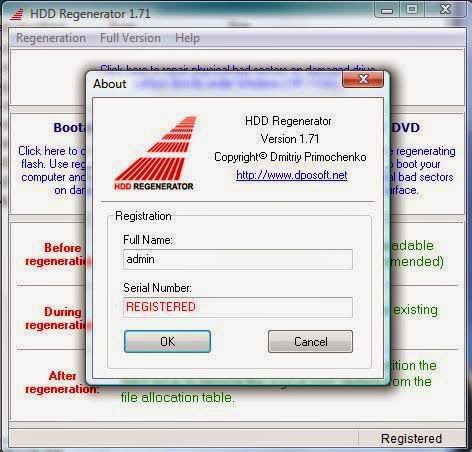Open the Full Version menu

(130, 38)
